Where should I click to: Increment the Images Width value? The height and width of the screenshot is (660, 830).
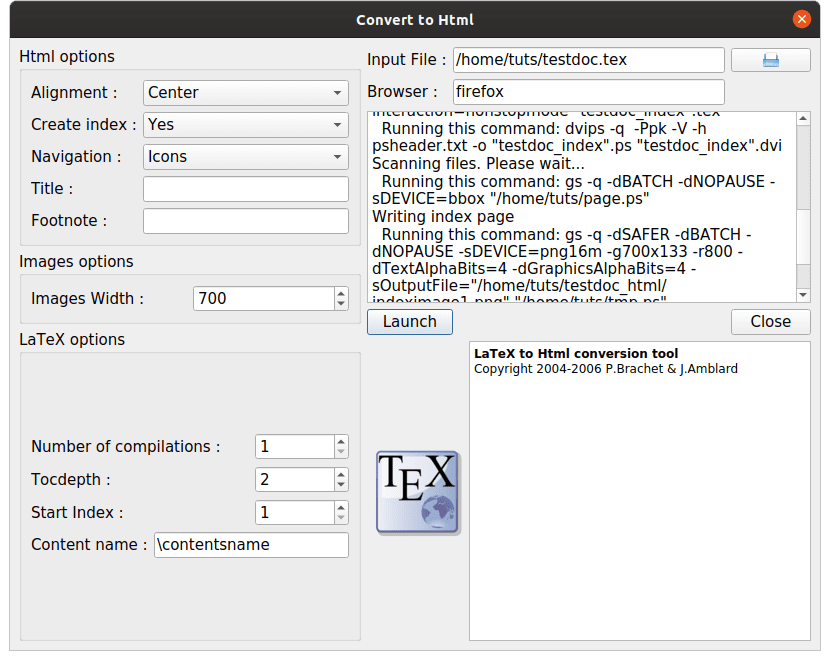click(x=341, y=292)
